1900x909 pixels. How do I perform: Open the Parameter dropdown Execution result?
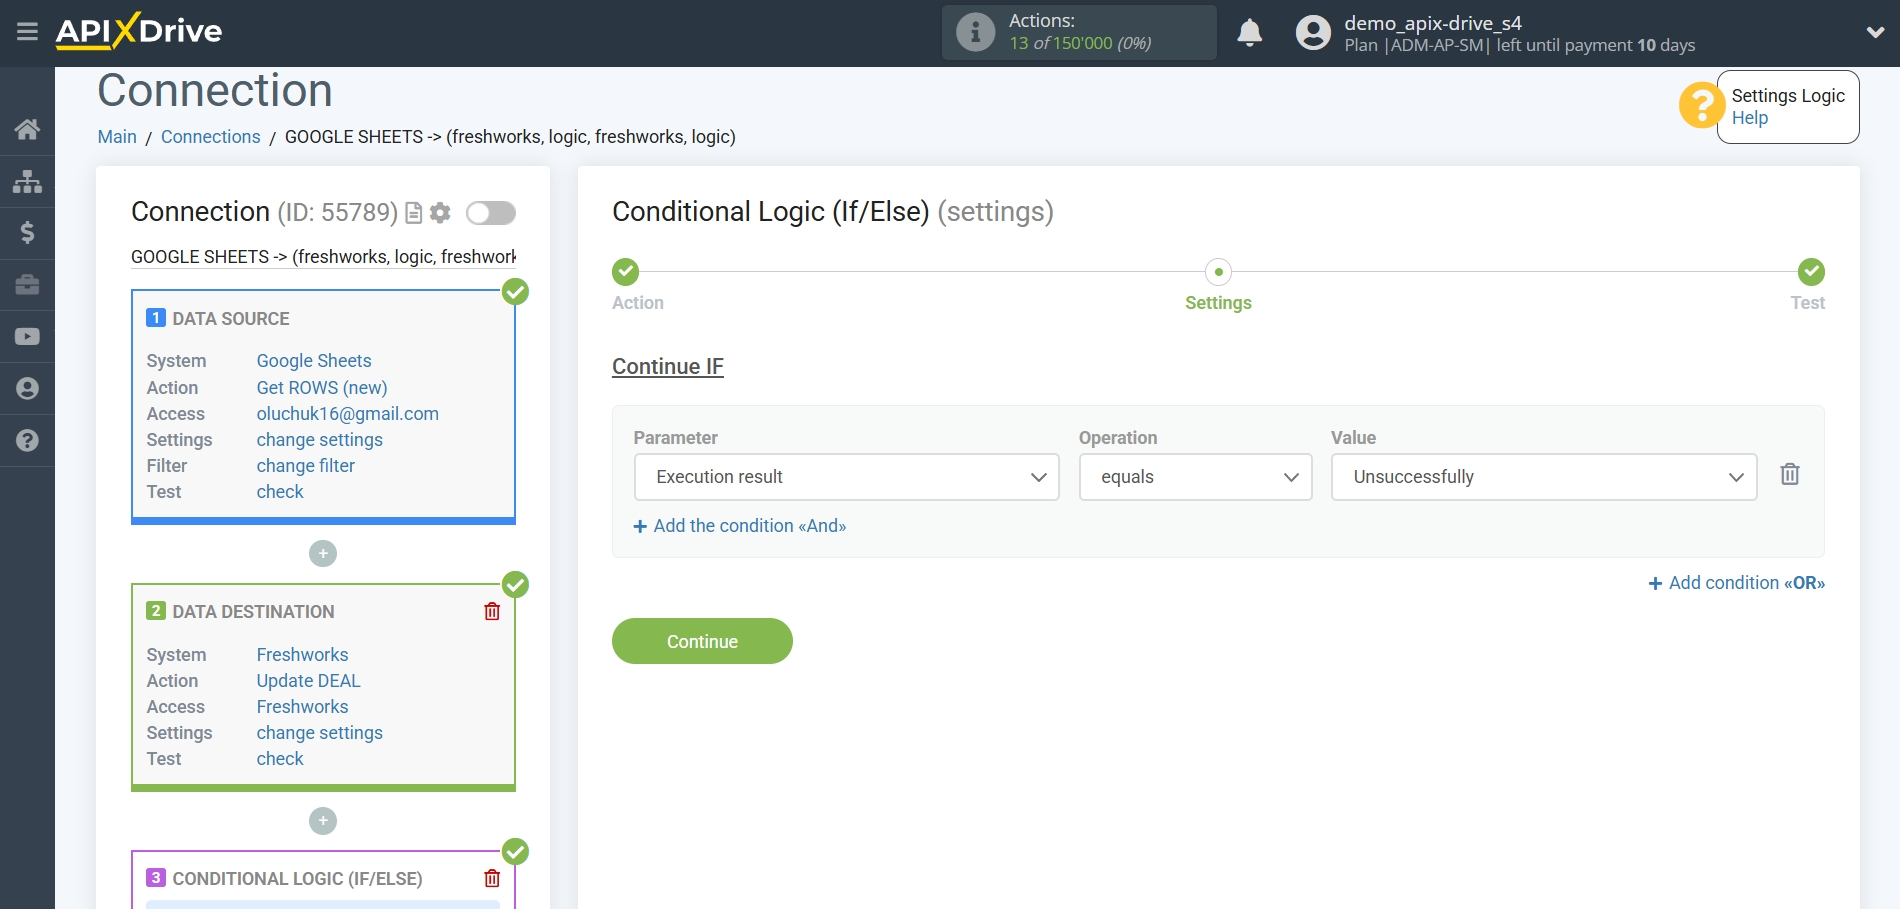pyautogui.click(x=846, y=477)
